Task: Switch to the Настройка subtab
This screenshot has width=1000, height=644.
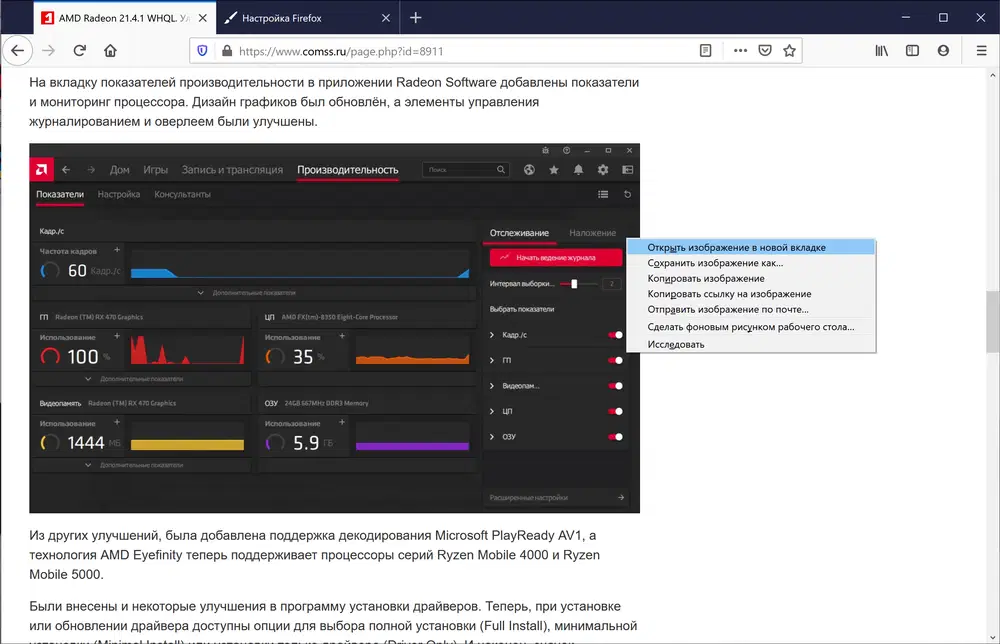Action: pos(119,194)
